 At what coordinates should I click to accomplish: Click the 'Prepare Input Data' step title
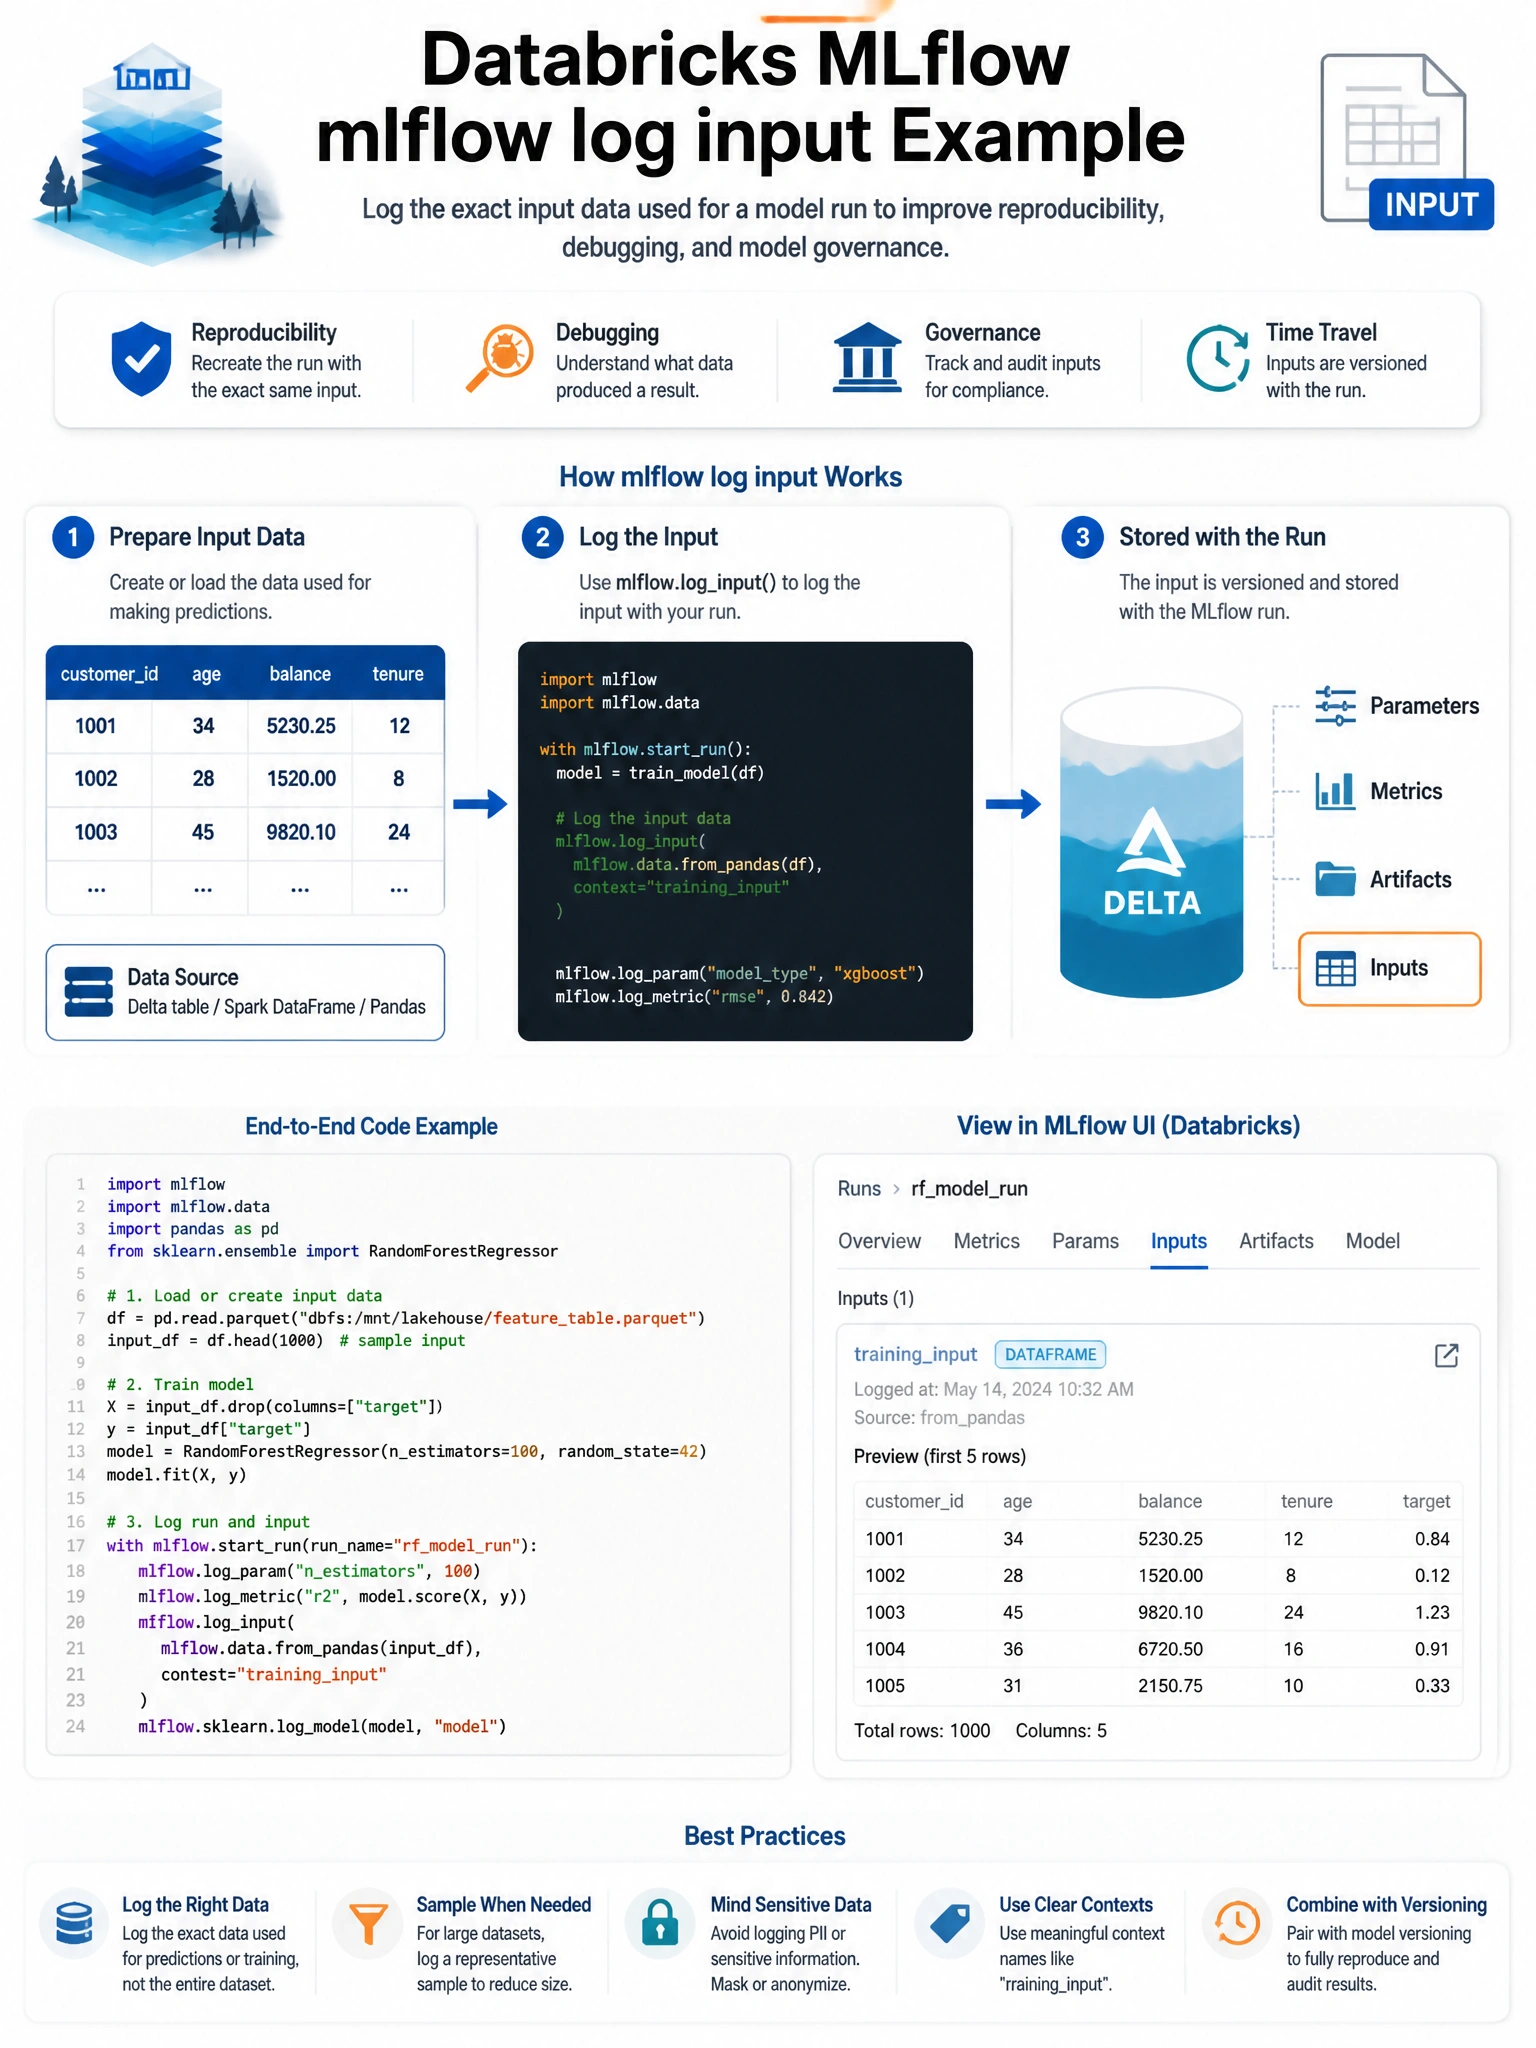pos(207,537)
